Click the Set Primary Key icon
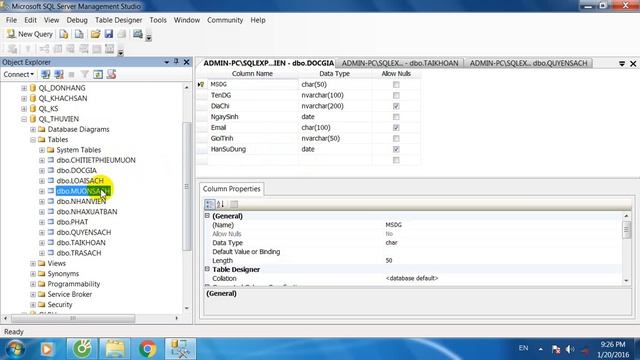Viewport: 640px width, 360px height. point(28,49)
